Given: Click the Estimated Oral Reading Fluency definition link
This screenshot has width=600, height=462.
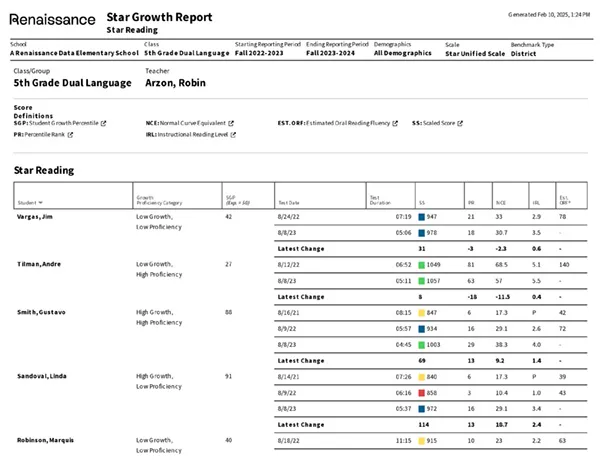Looking at the screenshot, I should [348, 123].
